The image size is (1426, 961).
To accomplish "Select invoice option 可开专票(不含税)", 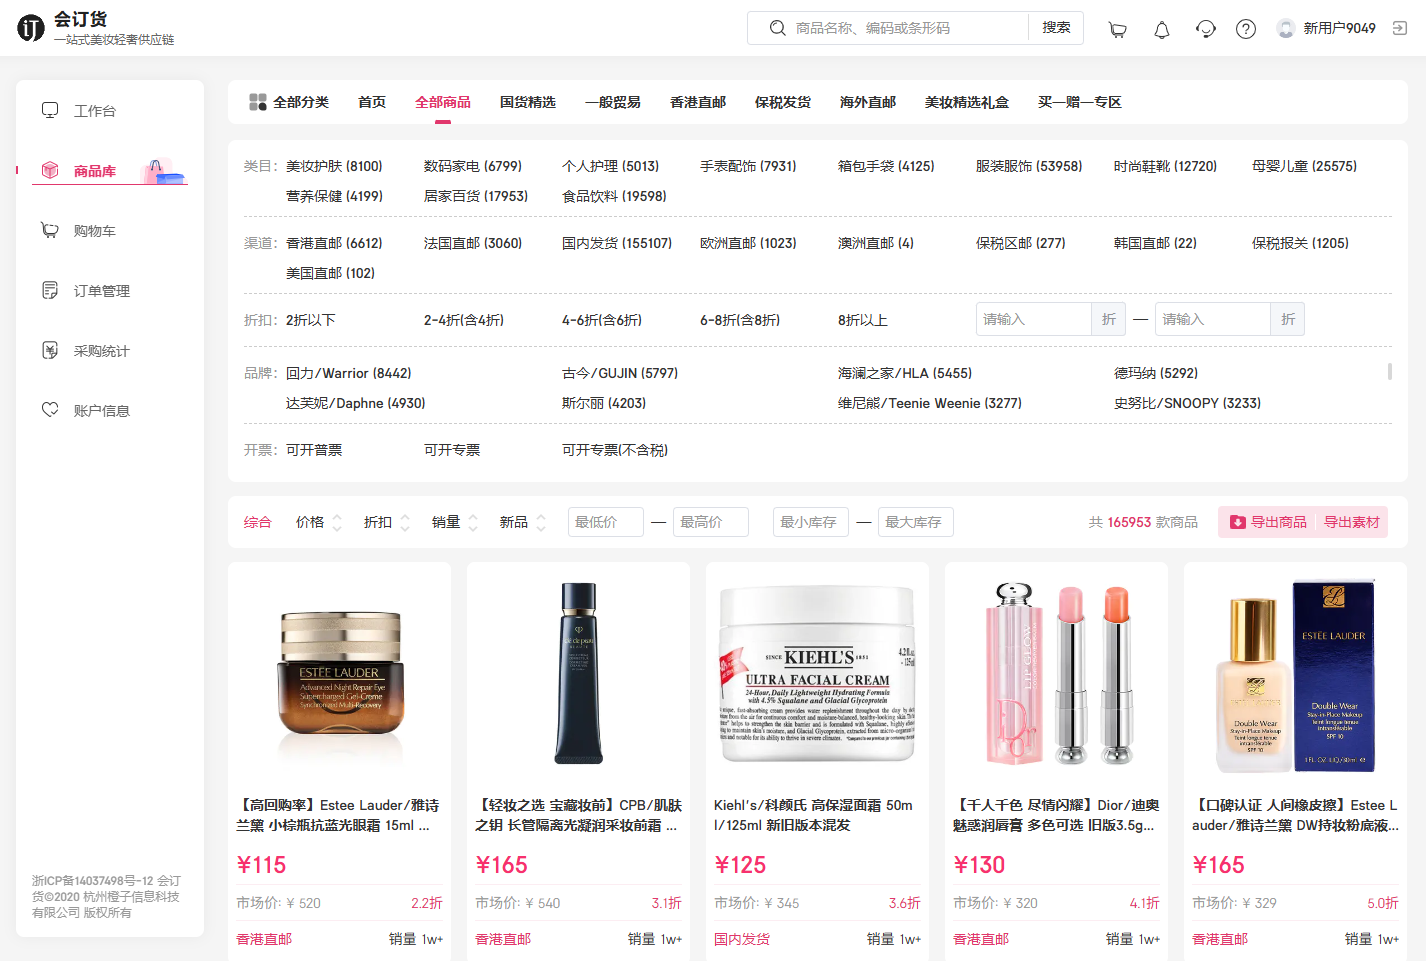I will 615,450.
